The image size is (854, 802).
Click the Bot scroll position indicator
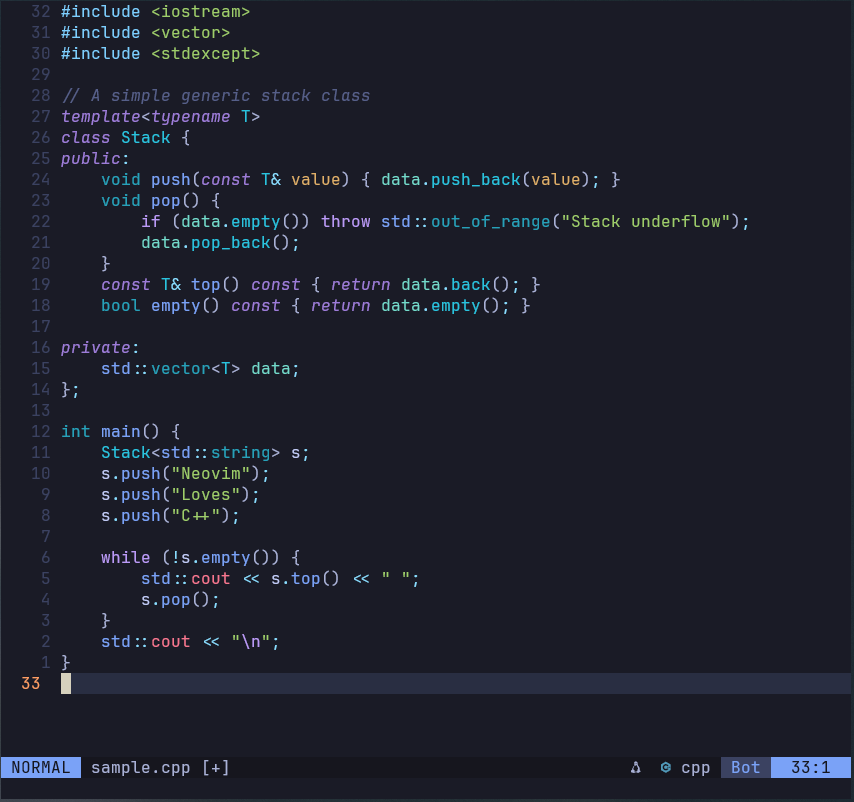tap(746, 768)
